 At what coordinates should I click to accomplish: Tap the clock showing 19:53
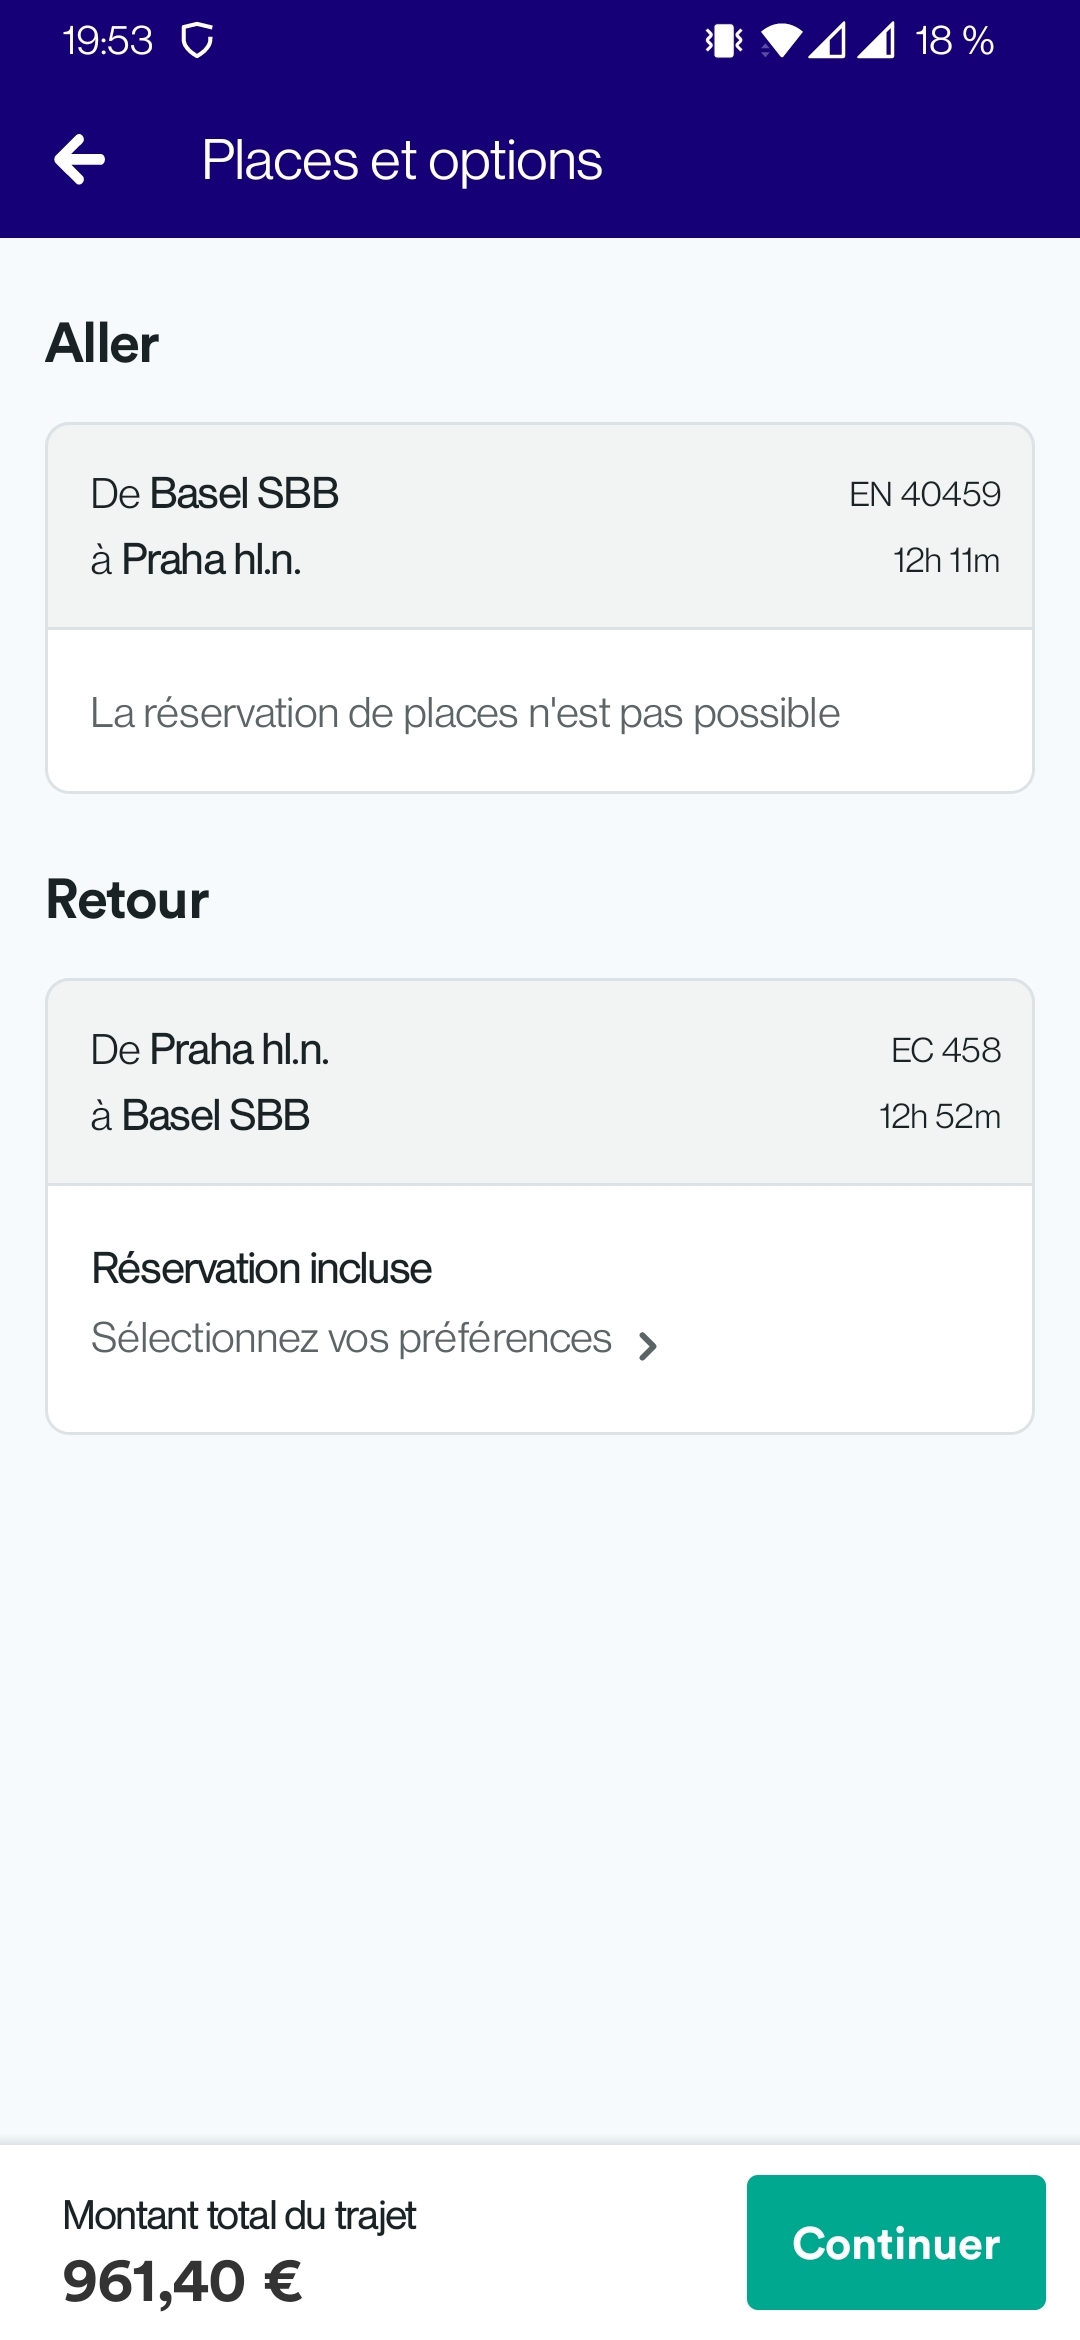[x=107, y=41]
